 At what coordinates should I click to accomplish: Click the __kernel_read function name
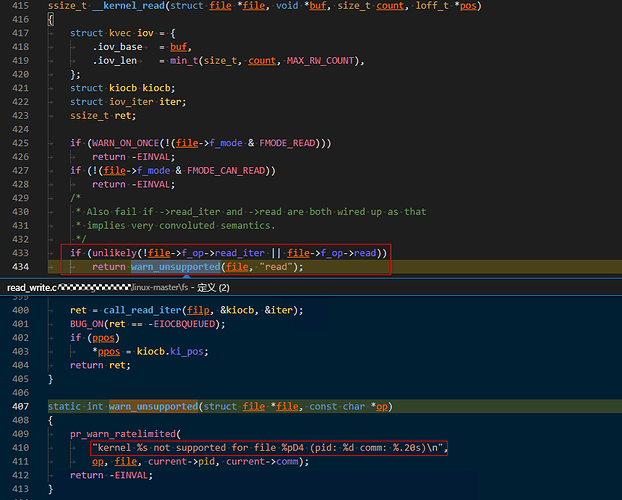[135, 6]
